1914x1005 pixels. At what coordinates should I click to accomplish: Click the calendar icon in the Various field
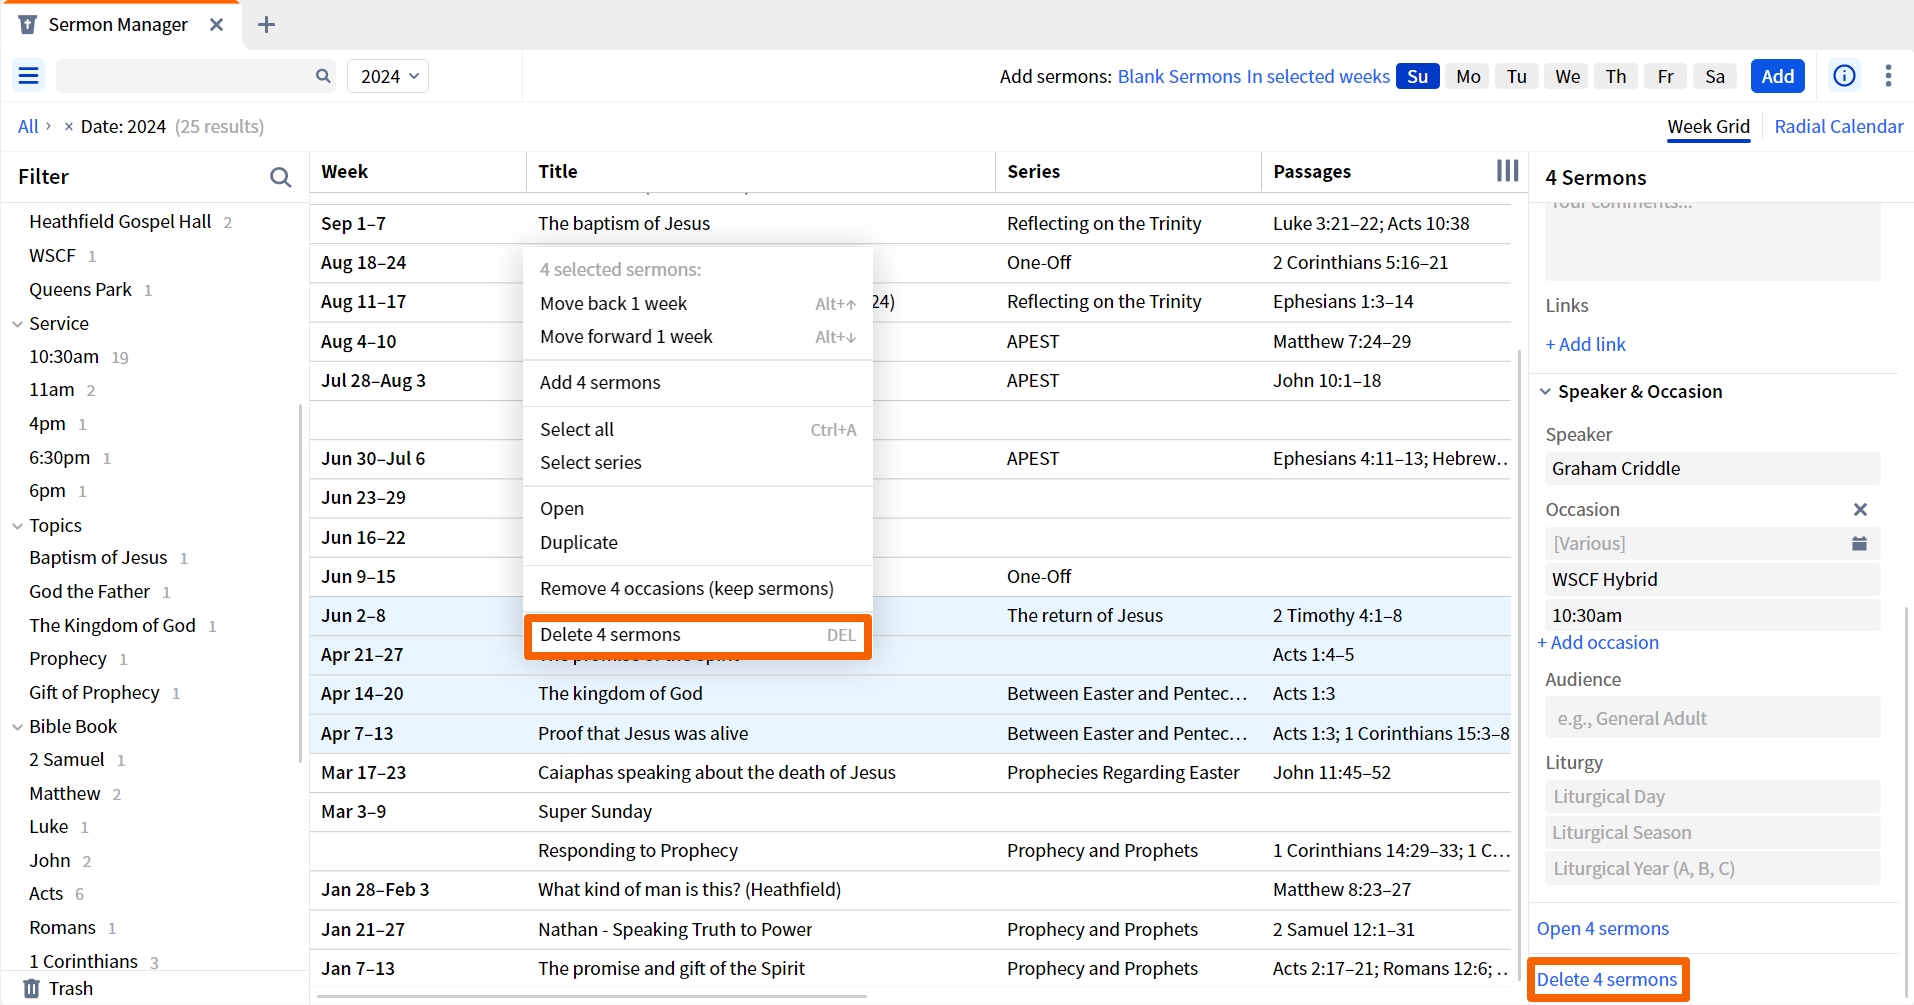coord(1859,544)
